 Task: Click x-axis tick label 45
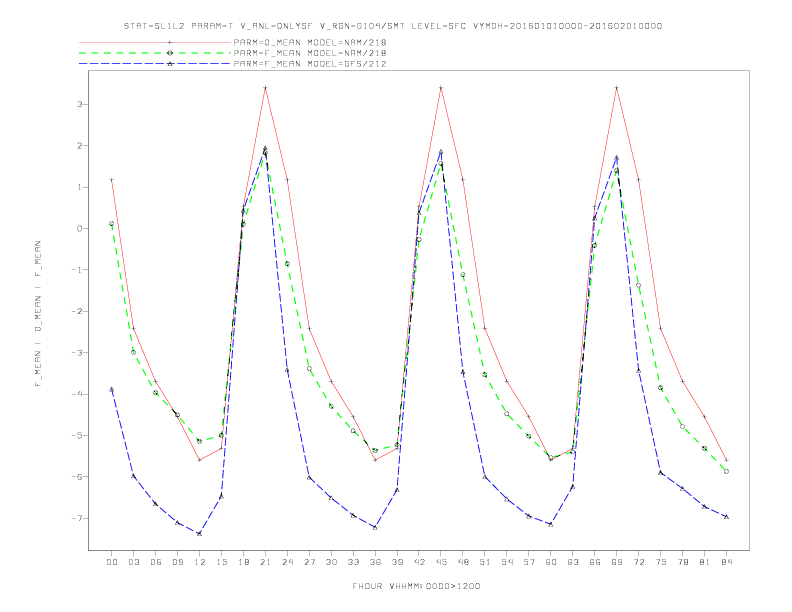441,562
